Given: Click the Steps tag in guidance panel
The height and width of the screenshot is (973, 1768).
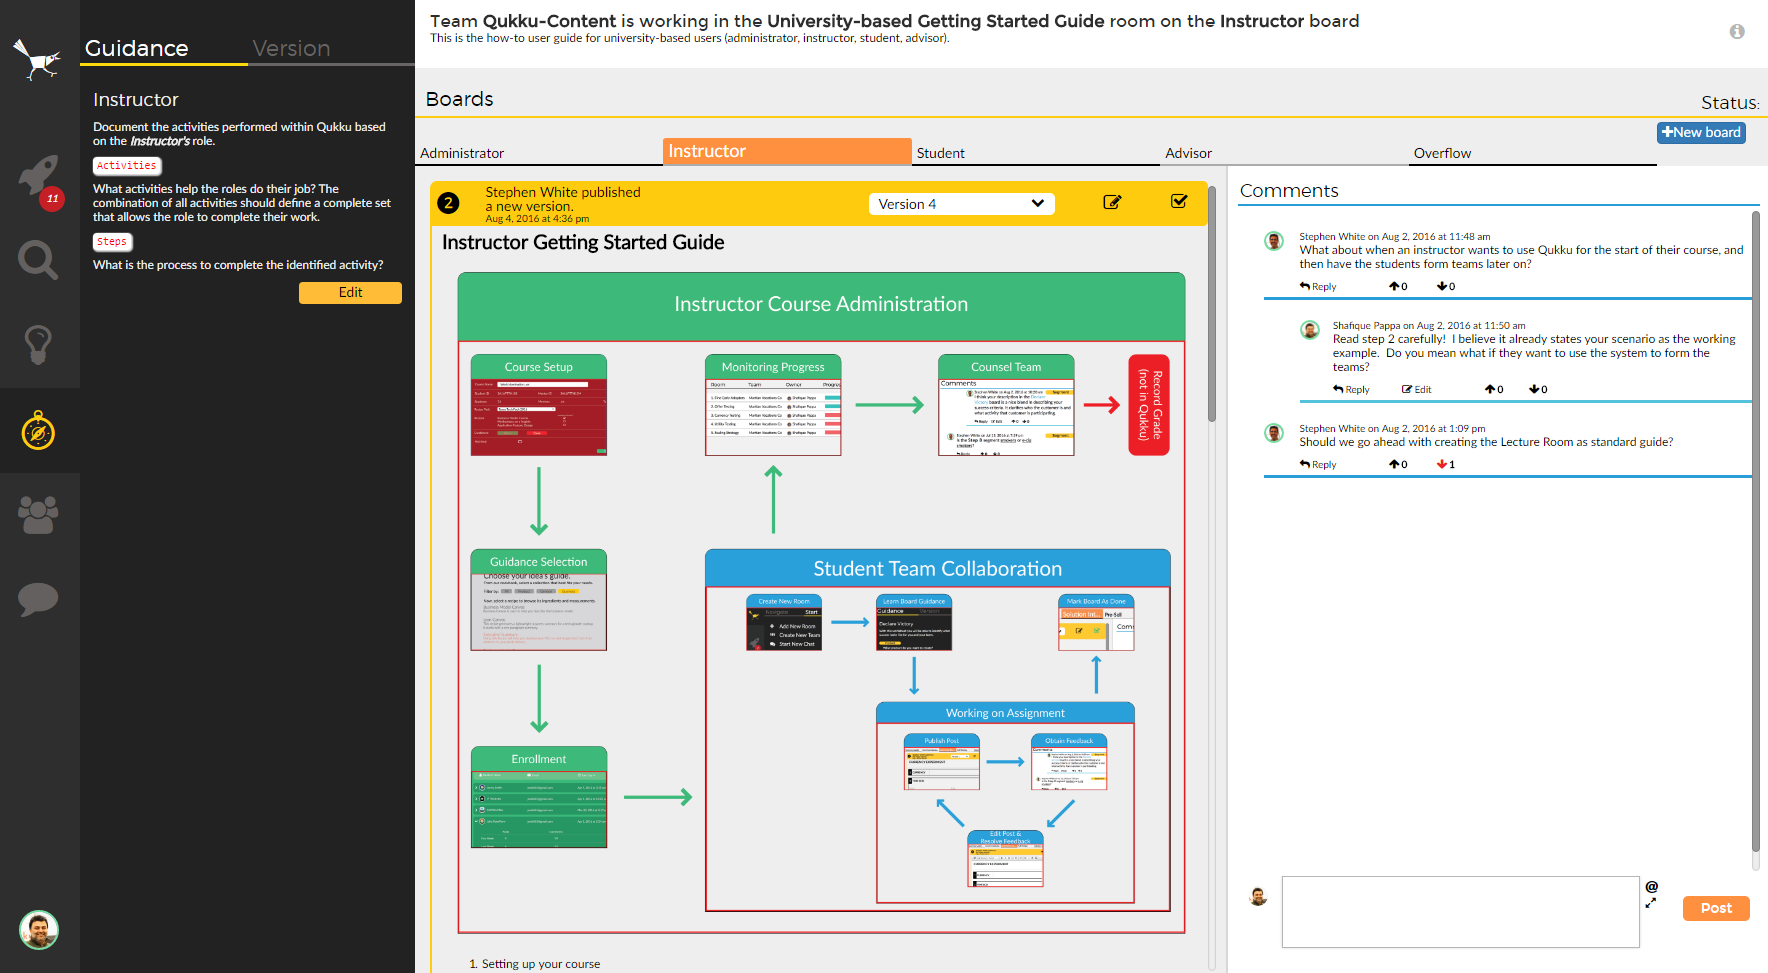Looking at the screenshot, I should pyautogui.click(x=112, y=241).
